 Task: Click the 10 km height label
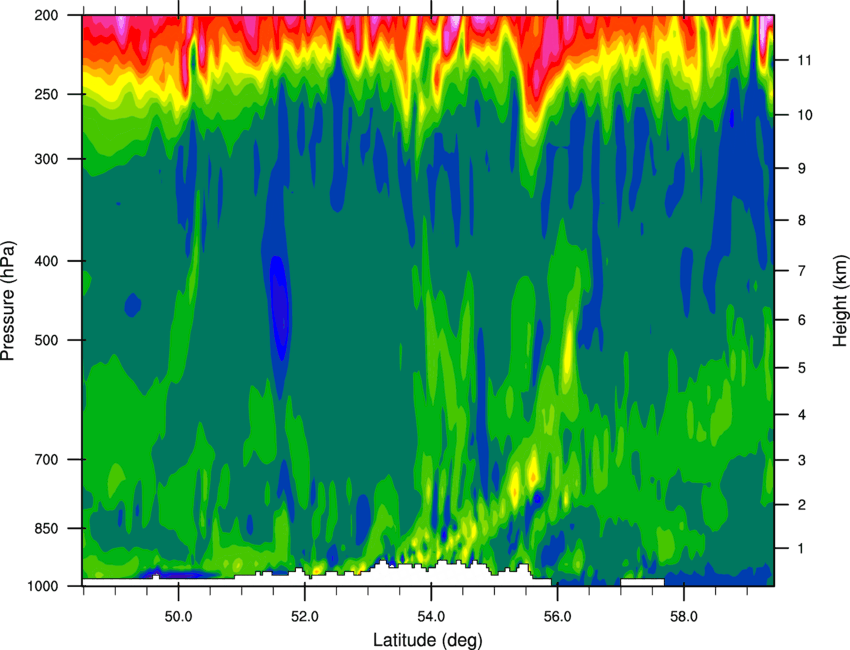[805, 115]
